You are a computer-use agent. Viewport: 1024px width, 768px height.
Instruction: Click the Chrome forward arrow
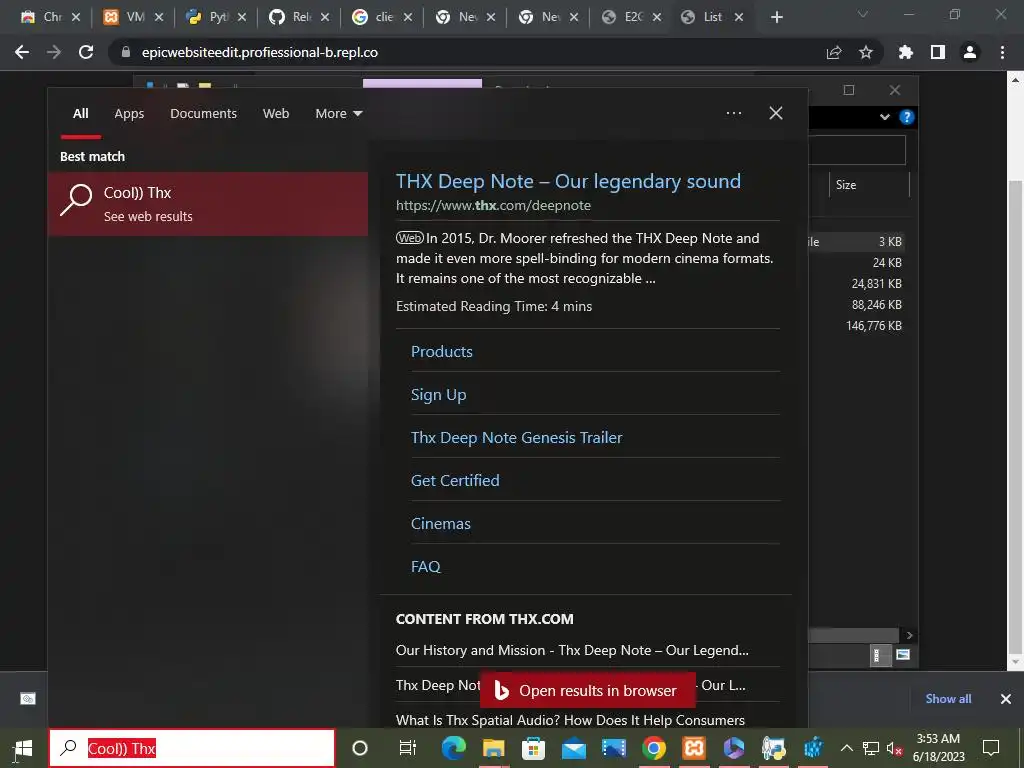[54, 52]
